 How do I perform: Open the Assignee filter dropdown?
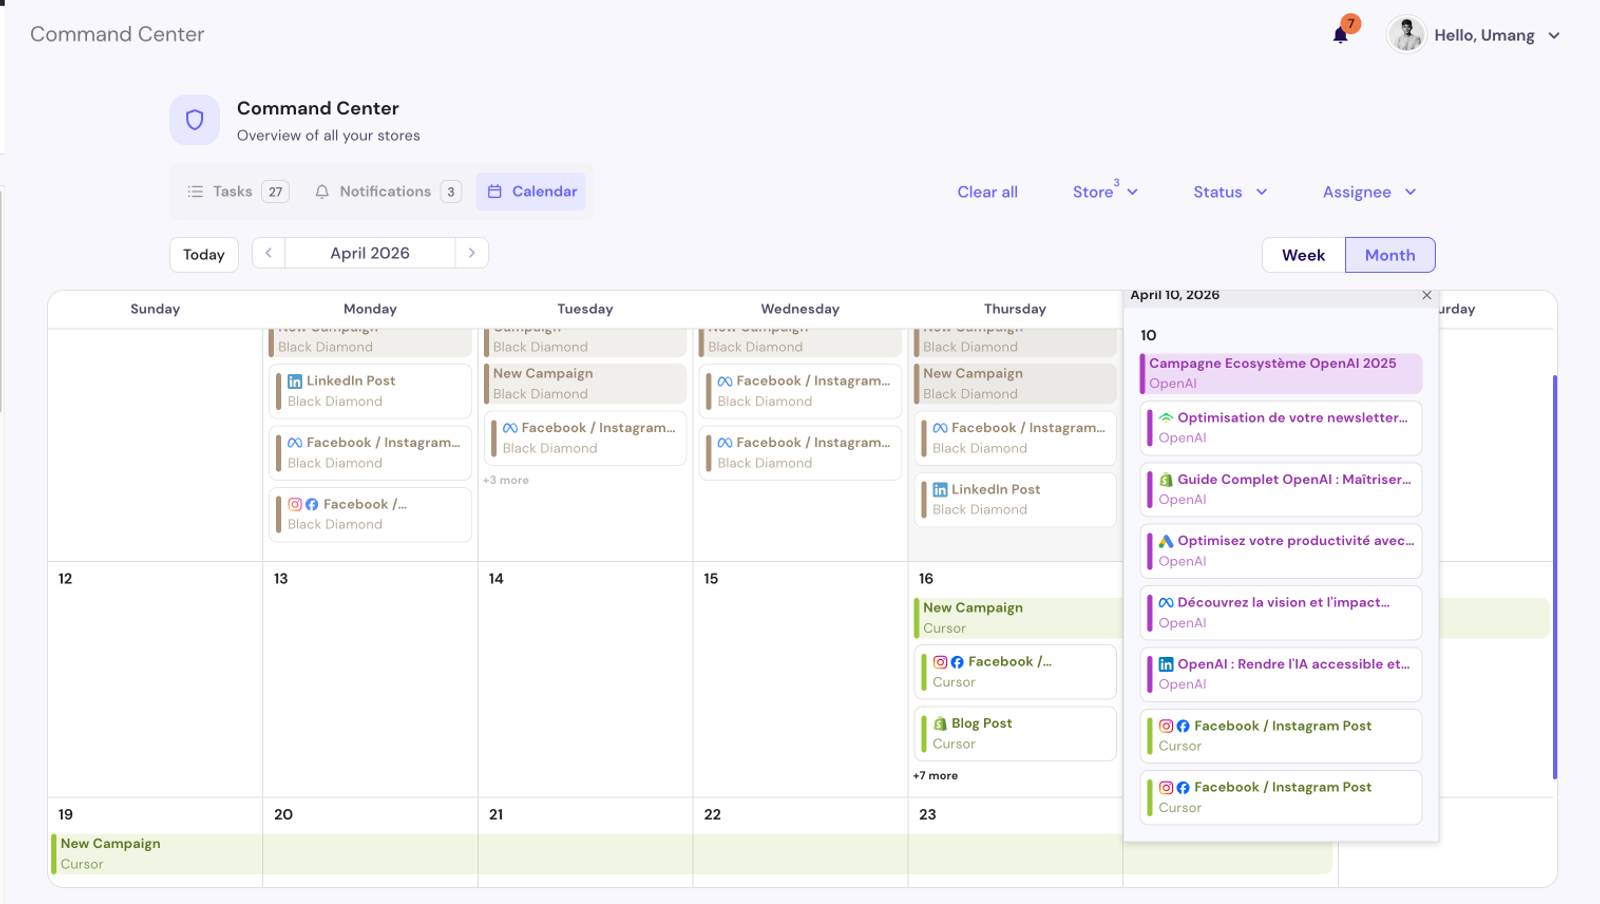1369,192
